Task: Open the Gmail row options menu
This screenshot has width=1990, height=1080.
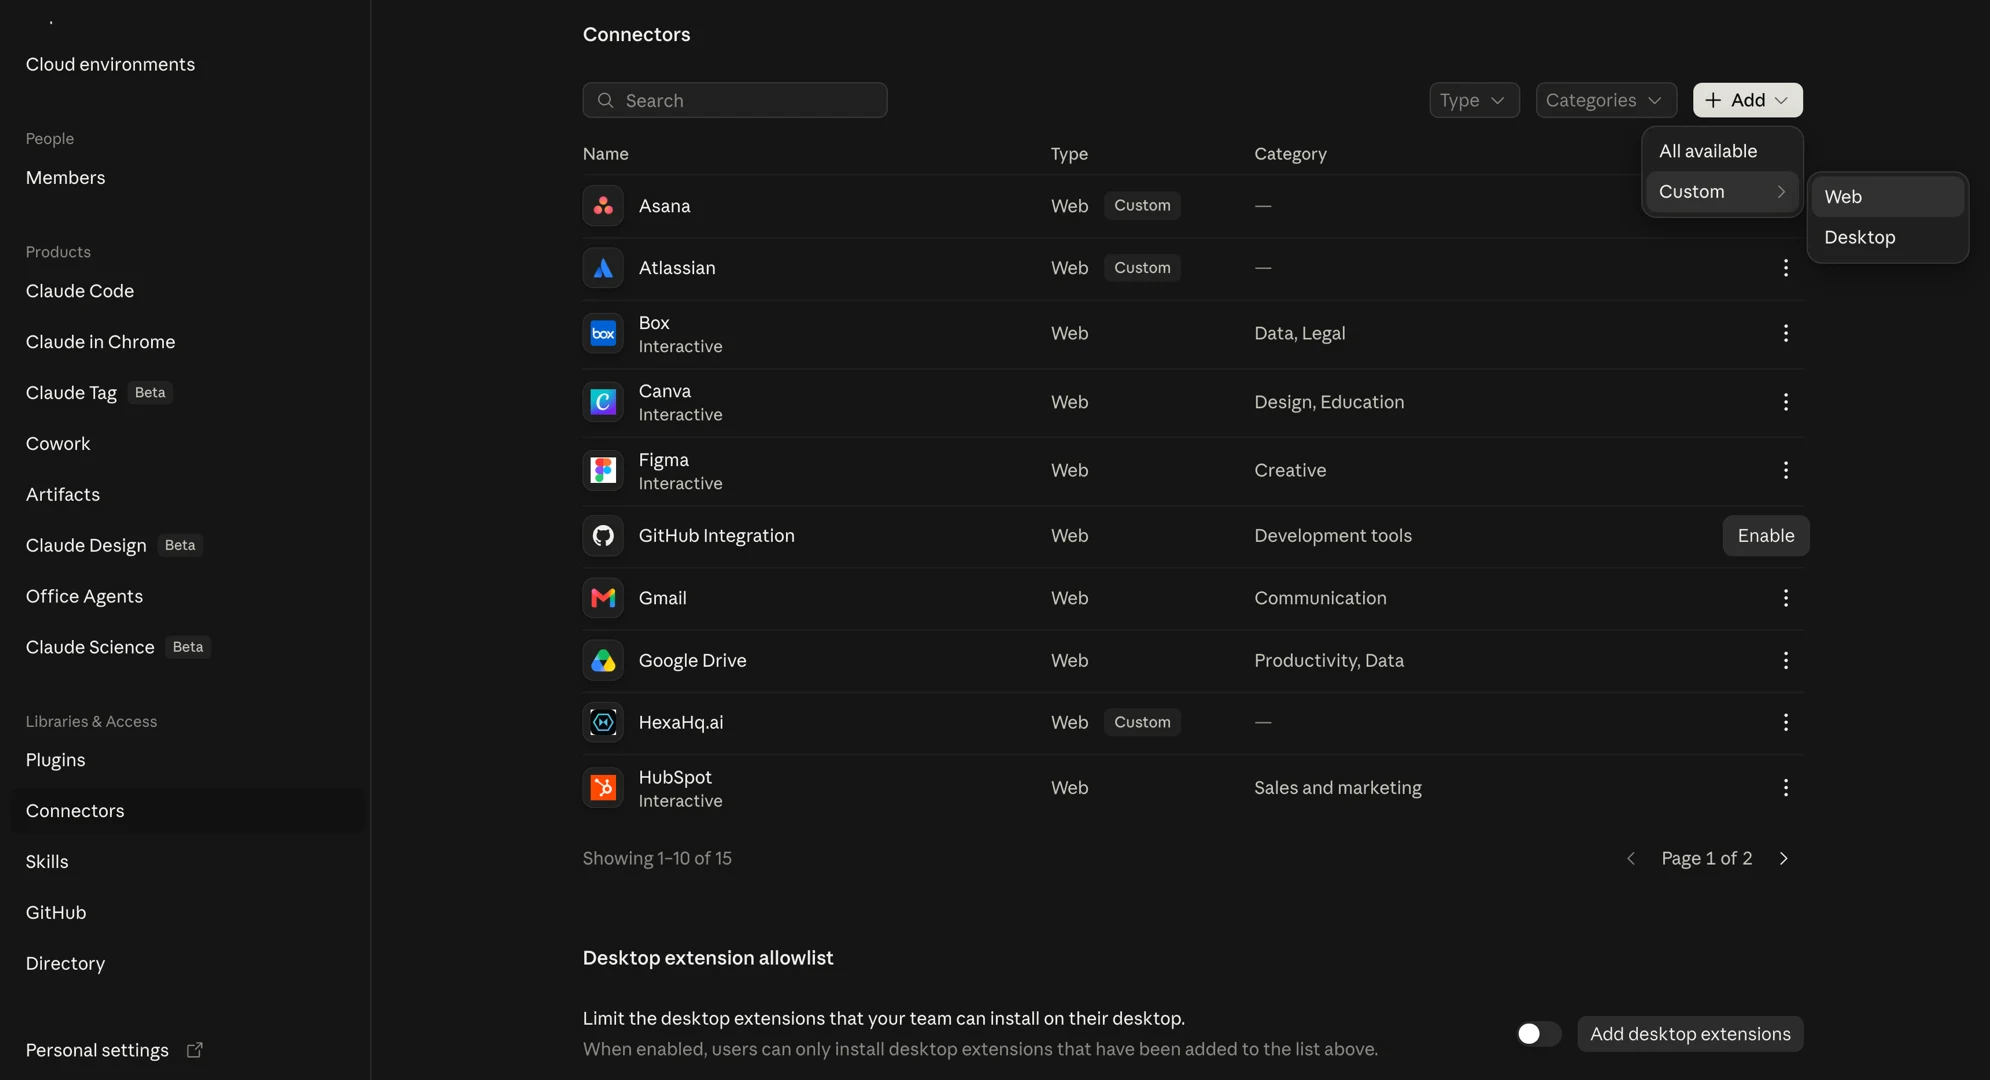Action: tap(1785, 598)
